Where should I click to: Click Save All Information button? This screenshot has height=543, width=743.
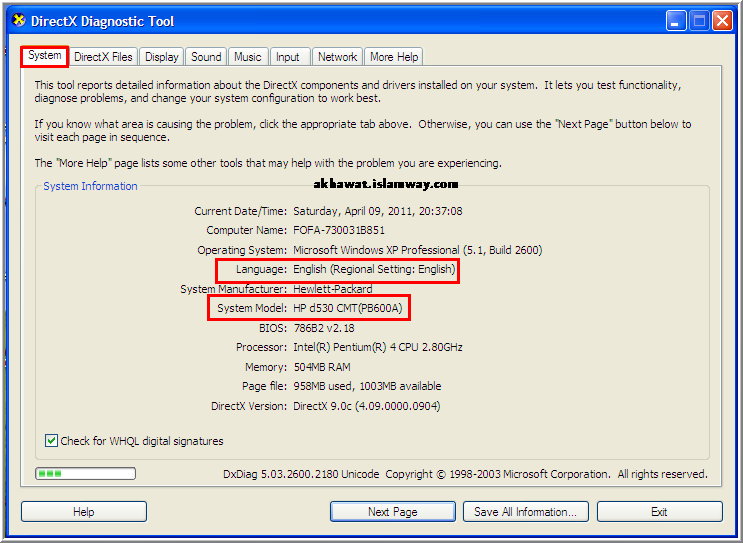coord(525,512)
